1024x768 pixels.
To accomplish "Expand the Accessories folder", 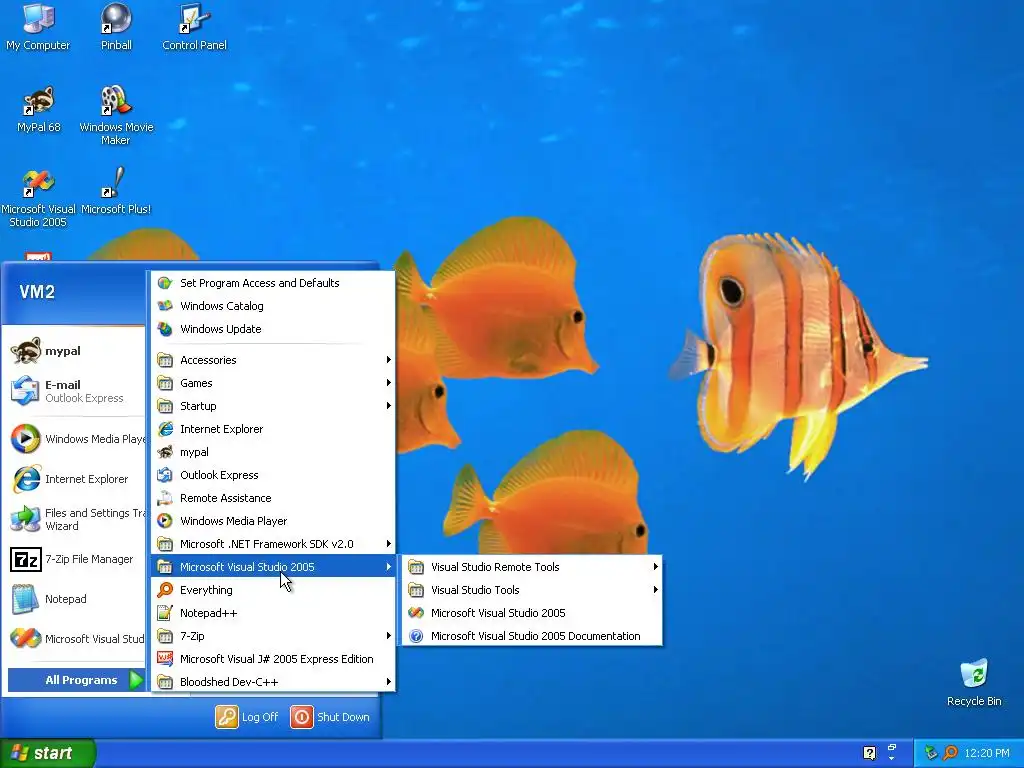I will pos(273,360).
